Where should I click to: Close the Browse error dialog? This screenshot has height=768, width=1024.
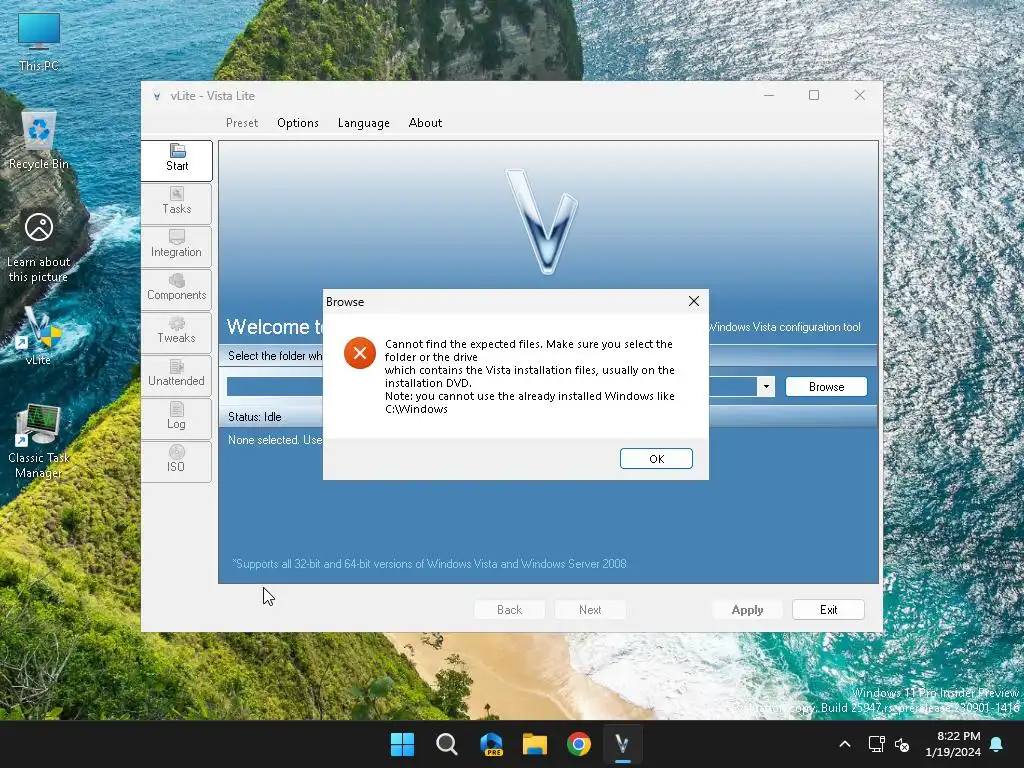coord(694,301)
